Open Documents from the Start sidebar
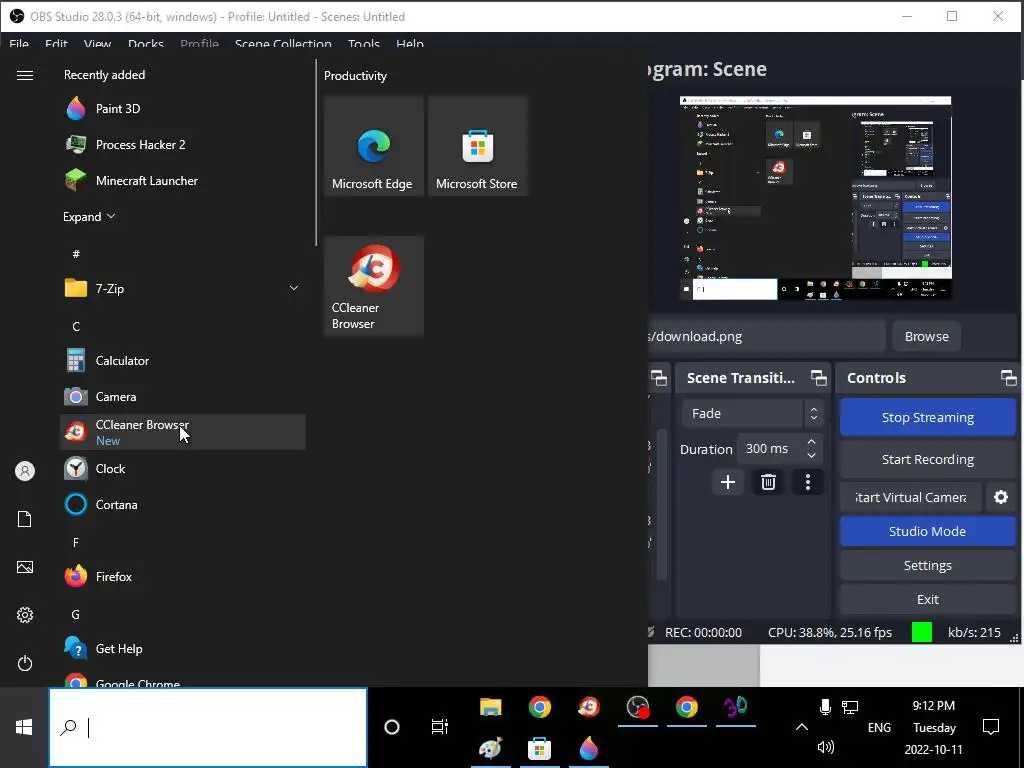Screen dimensions: 1024x768 [x=25, y=519]
